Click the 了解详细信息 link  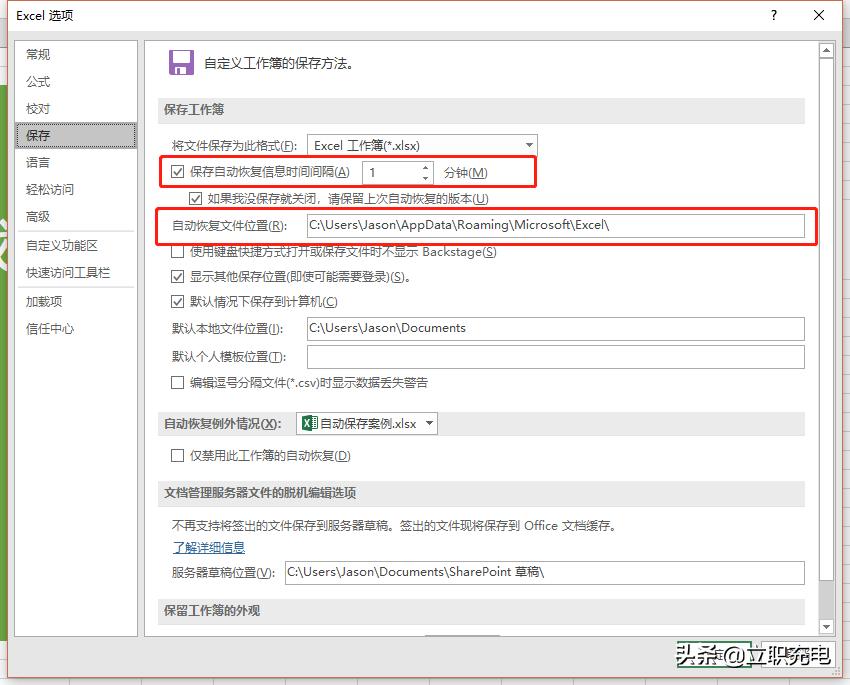coord(208,547)
